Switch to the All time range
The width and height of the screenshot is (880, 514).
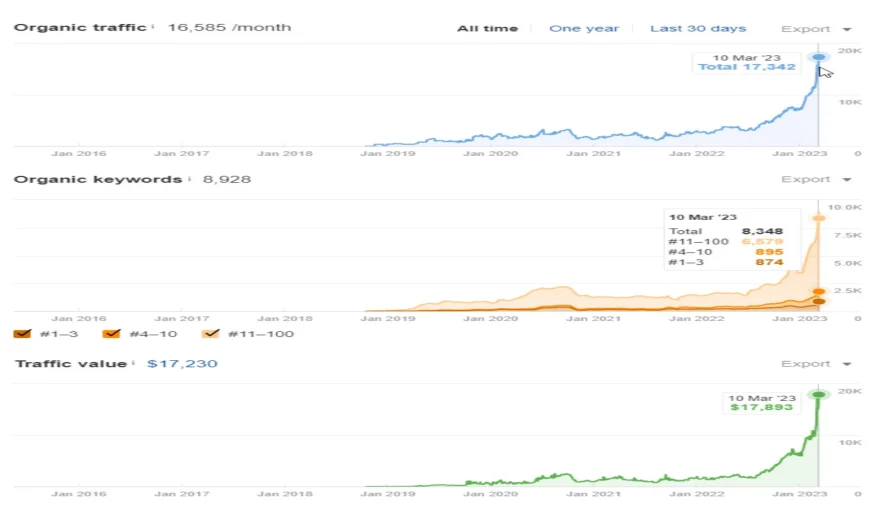487,29
